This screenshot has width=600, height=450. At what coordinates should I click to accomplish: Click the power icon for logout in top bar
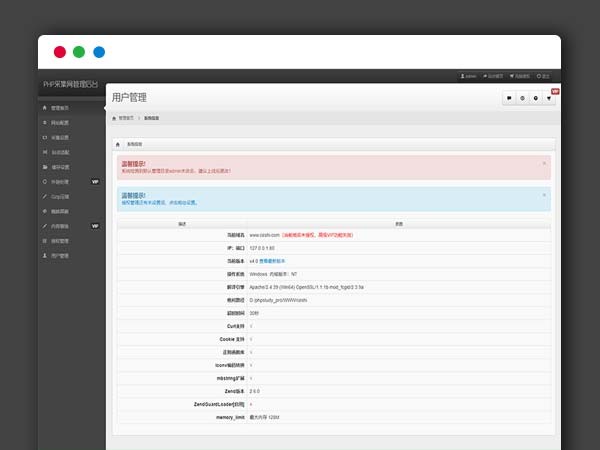pyautogui.click(x=537, y=75)
